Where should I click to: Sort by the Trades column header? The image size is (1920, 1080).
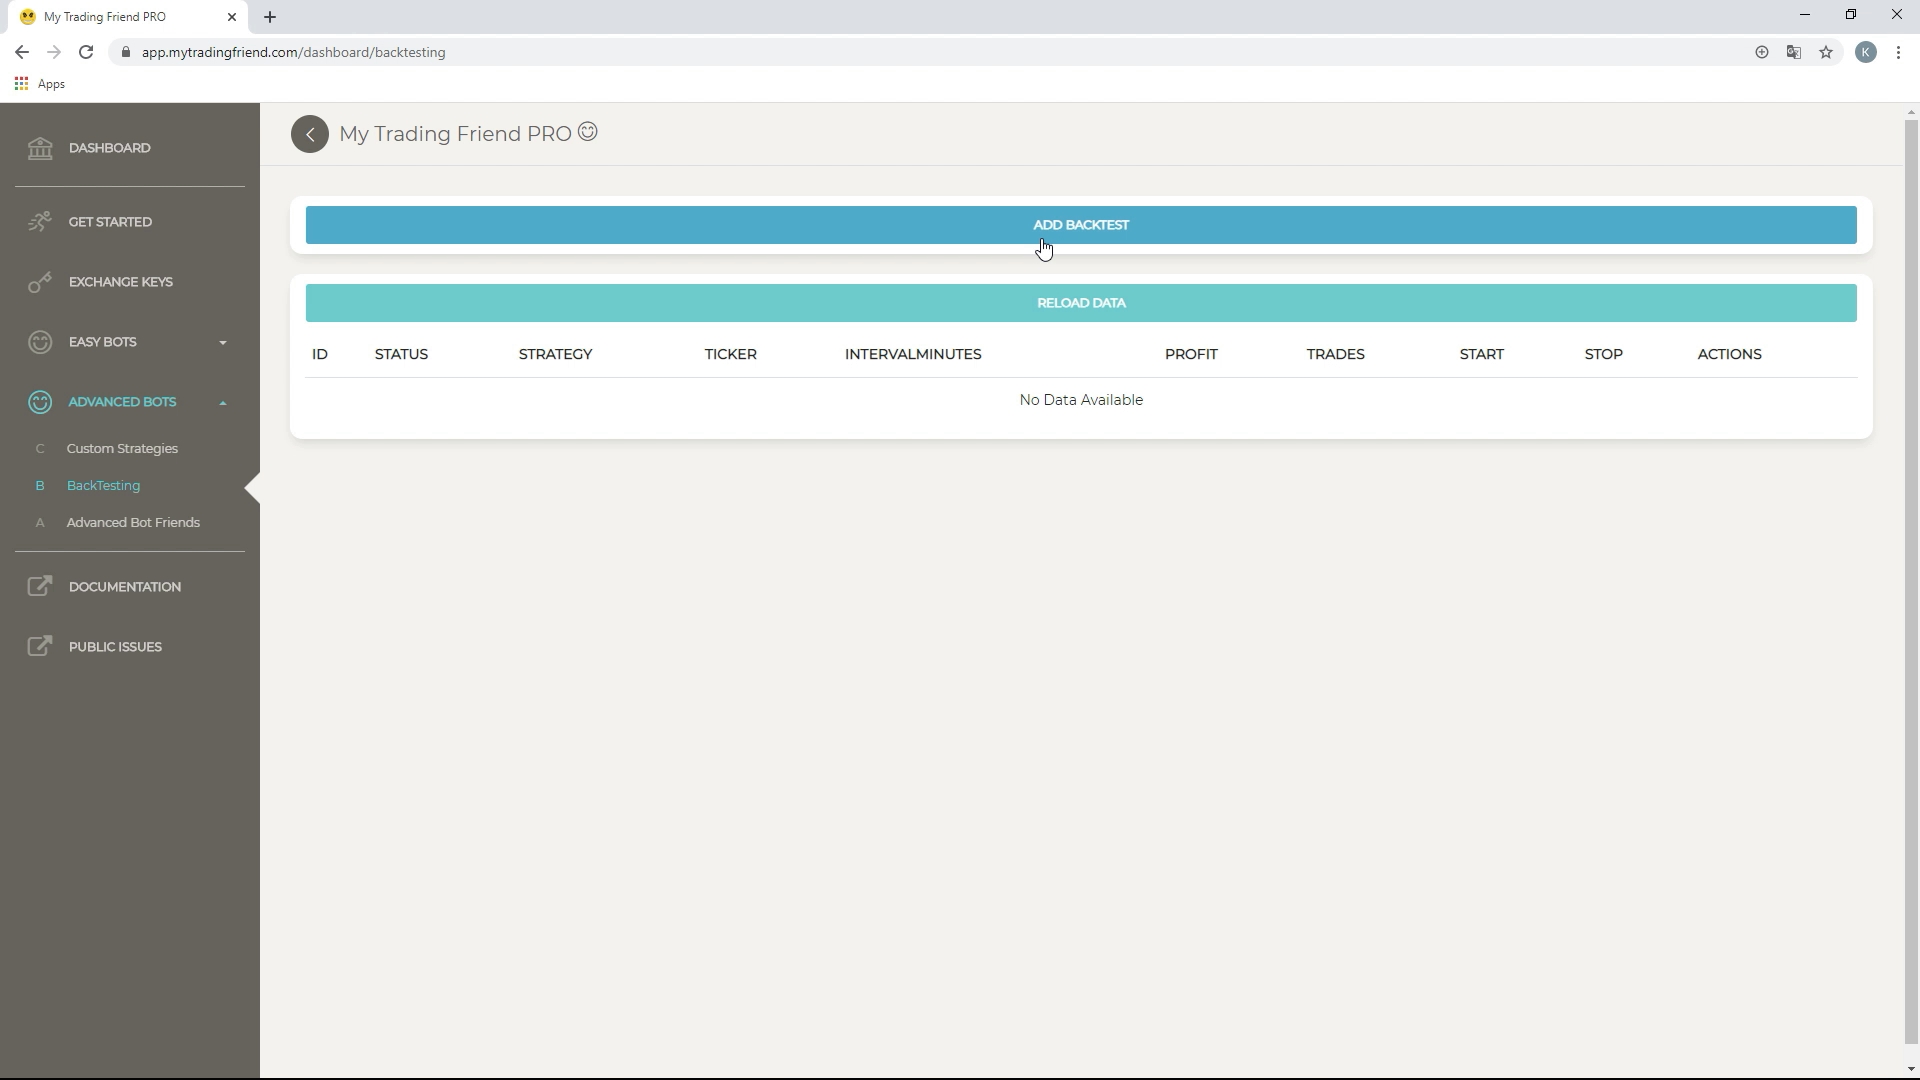[1335, 354]
